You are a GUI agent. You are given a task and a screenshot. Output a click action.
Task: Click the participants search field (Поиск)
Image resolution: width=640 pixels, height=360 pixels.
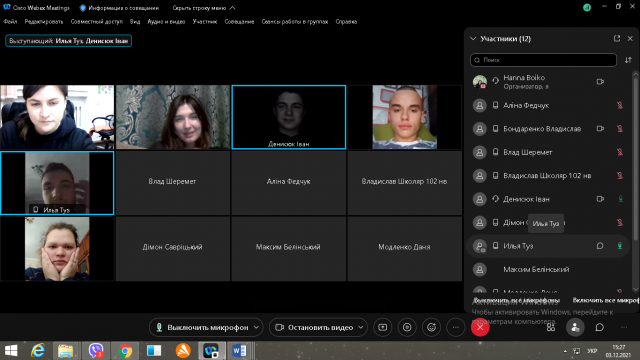(x=543, y=60)
